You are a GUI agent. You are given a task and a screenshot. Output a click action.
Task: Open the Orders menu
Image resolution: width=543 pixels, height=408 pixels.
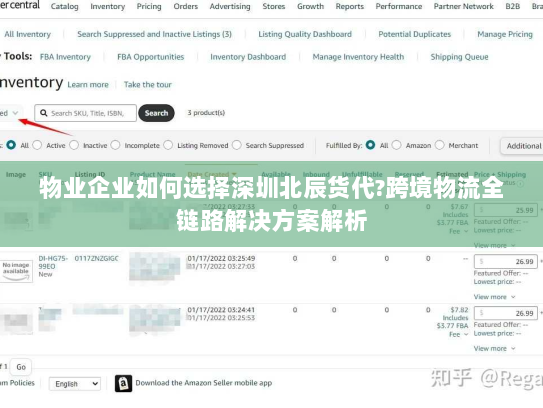tap(186, 6)
